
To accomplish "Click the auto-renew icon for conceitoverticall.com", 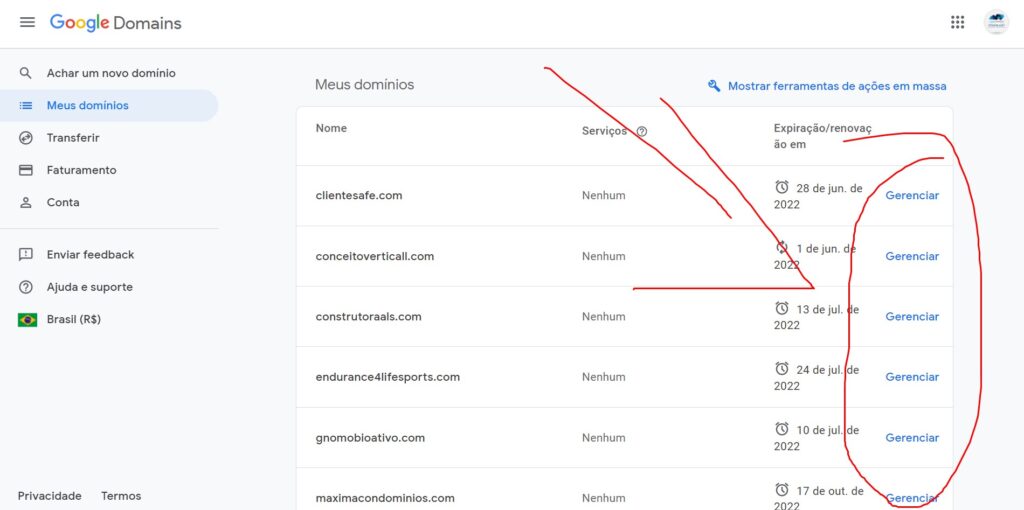I will click(782, 247).
